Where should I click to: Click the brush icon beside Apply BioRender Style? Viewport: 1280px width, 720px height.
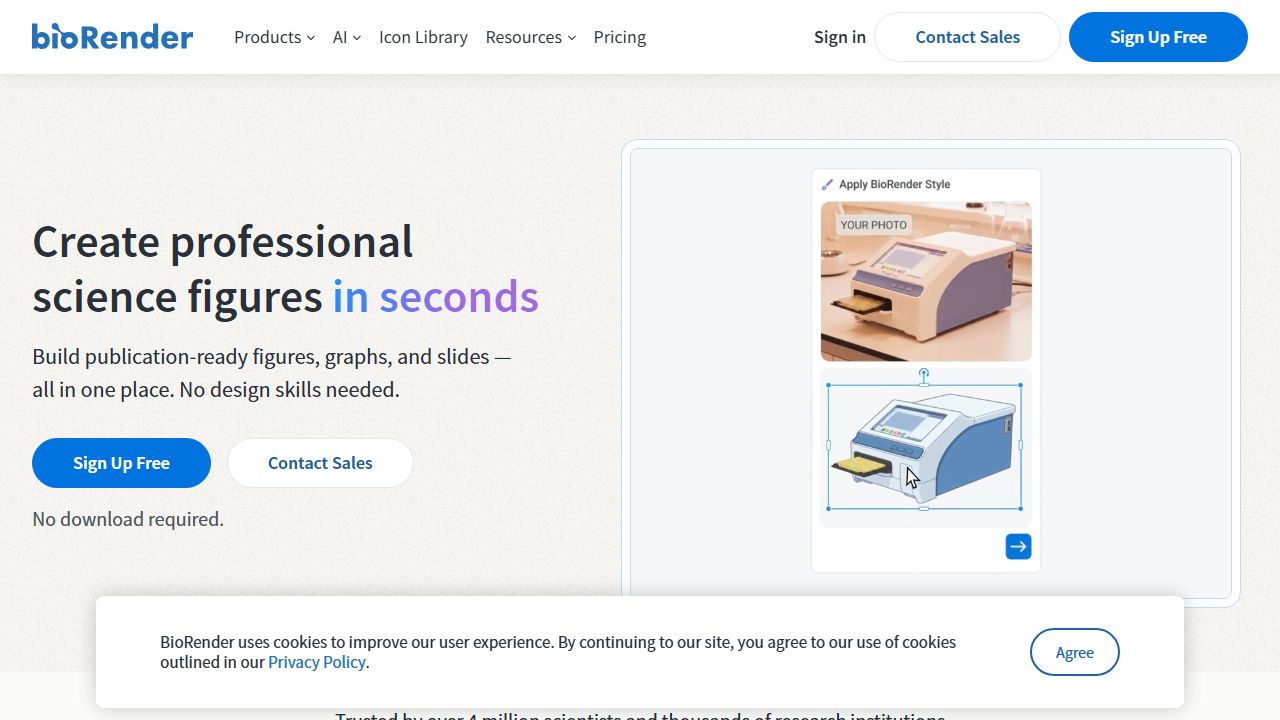click(827, 184)
